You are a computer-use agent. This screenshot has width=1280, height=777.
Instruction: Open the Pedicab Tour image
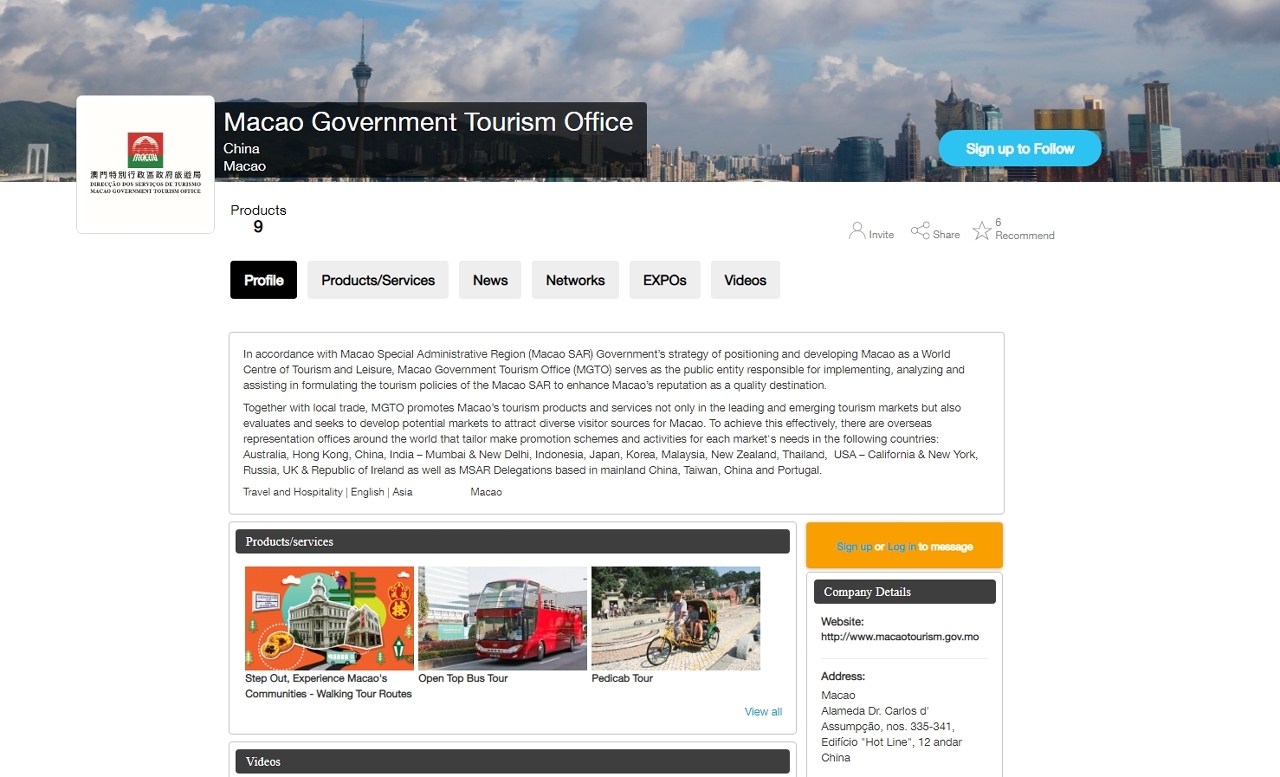point(676,618)
